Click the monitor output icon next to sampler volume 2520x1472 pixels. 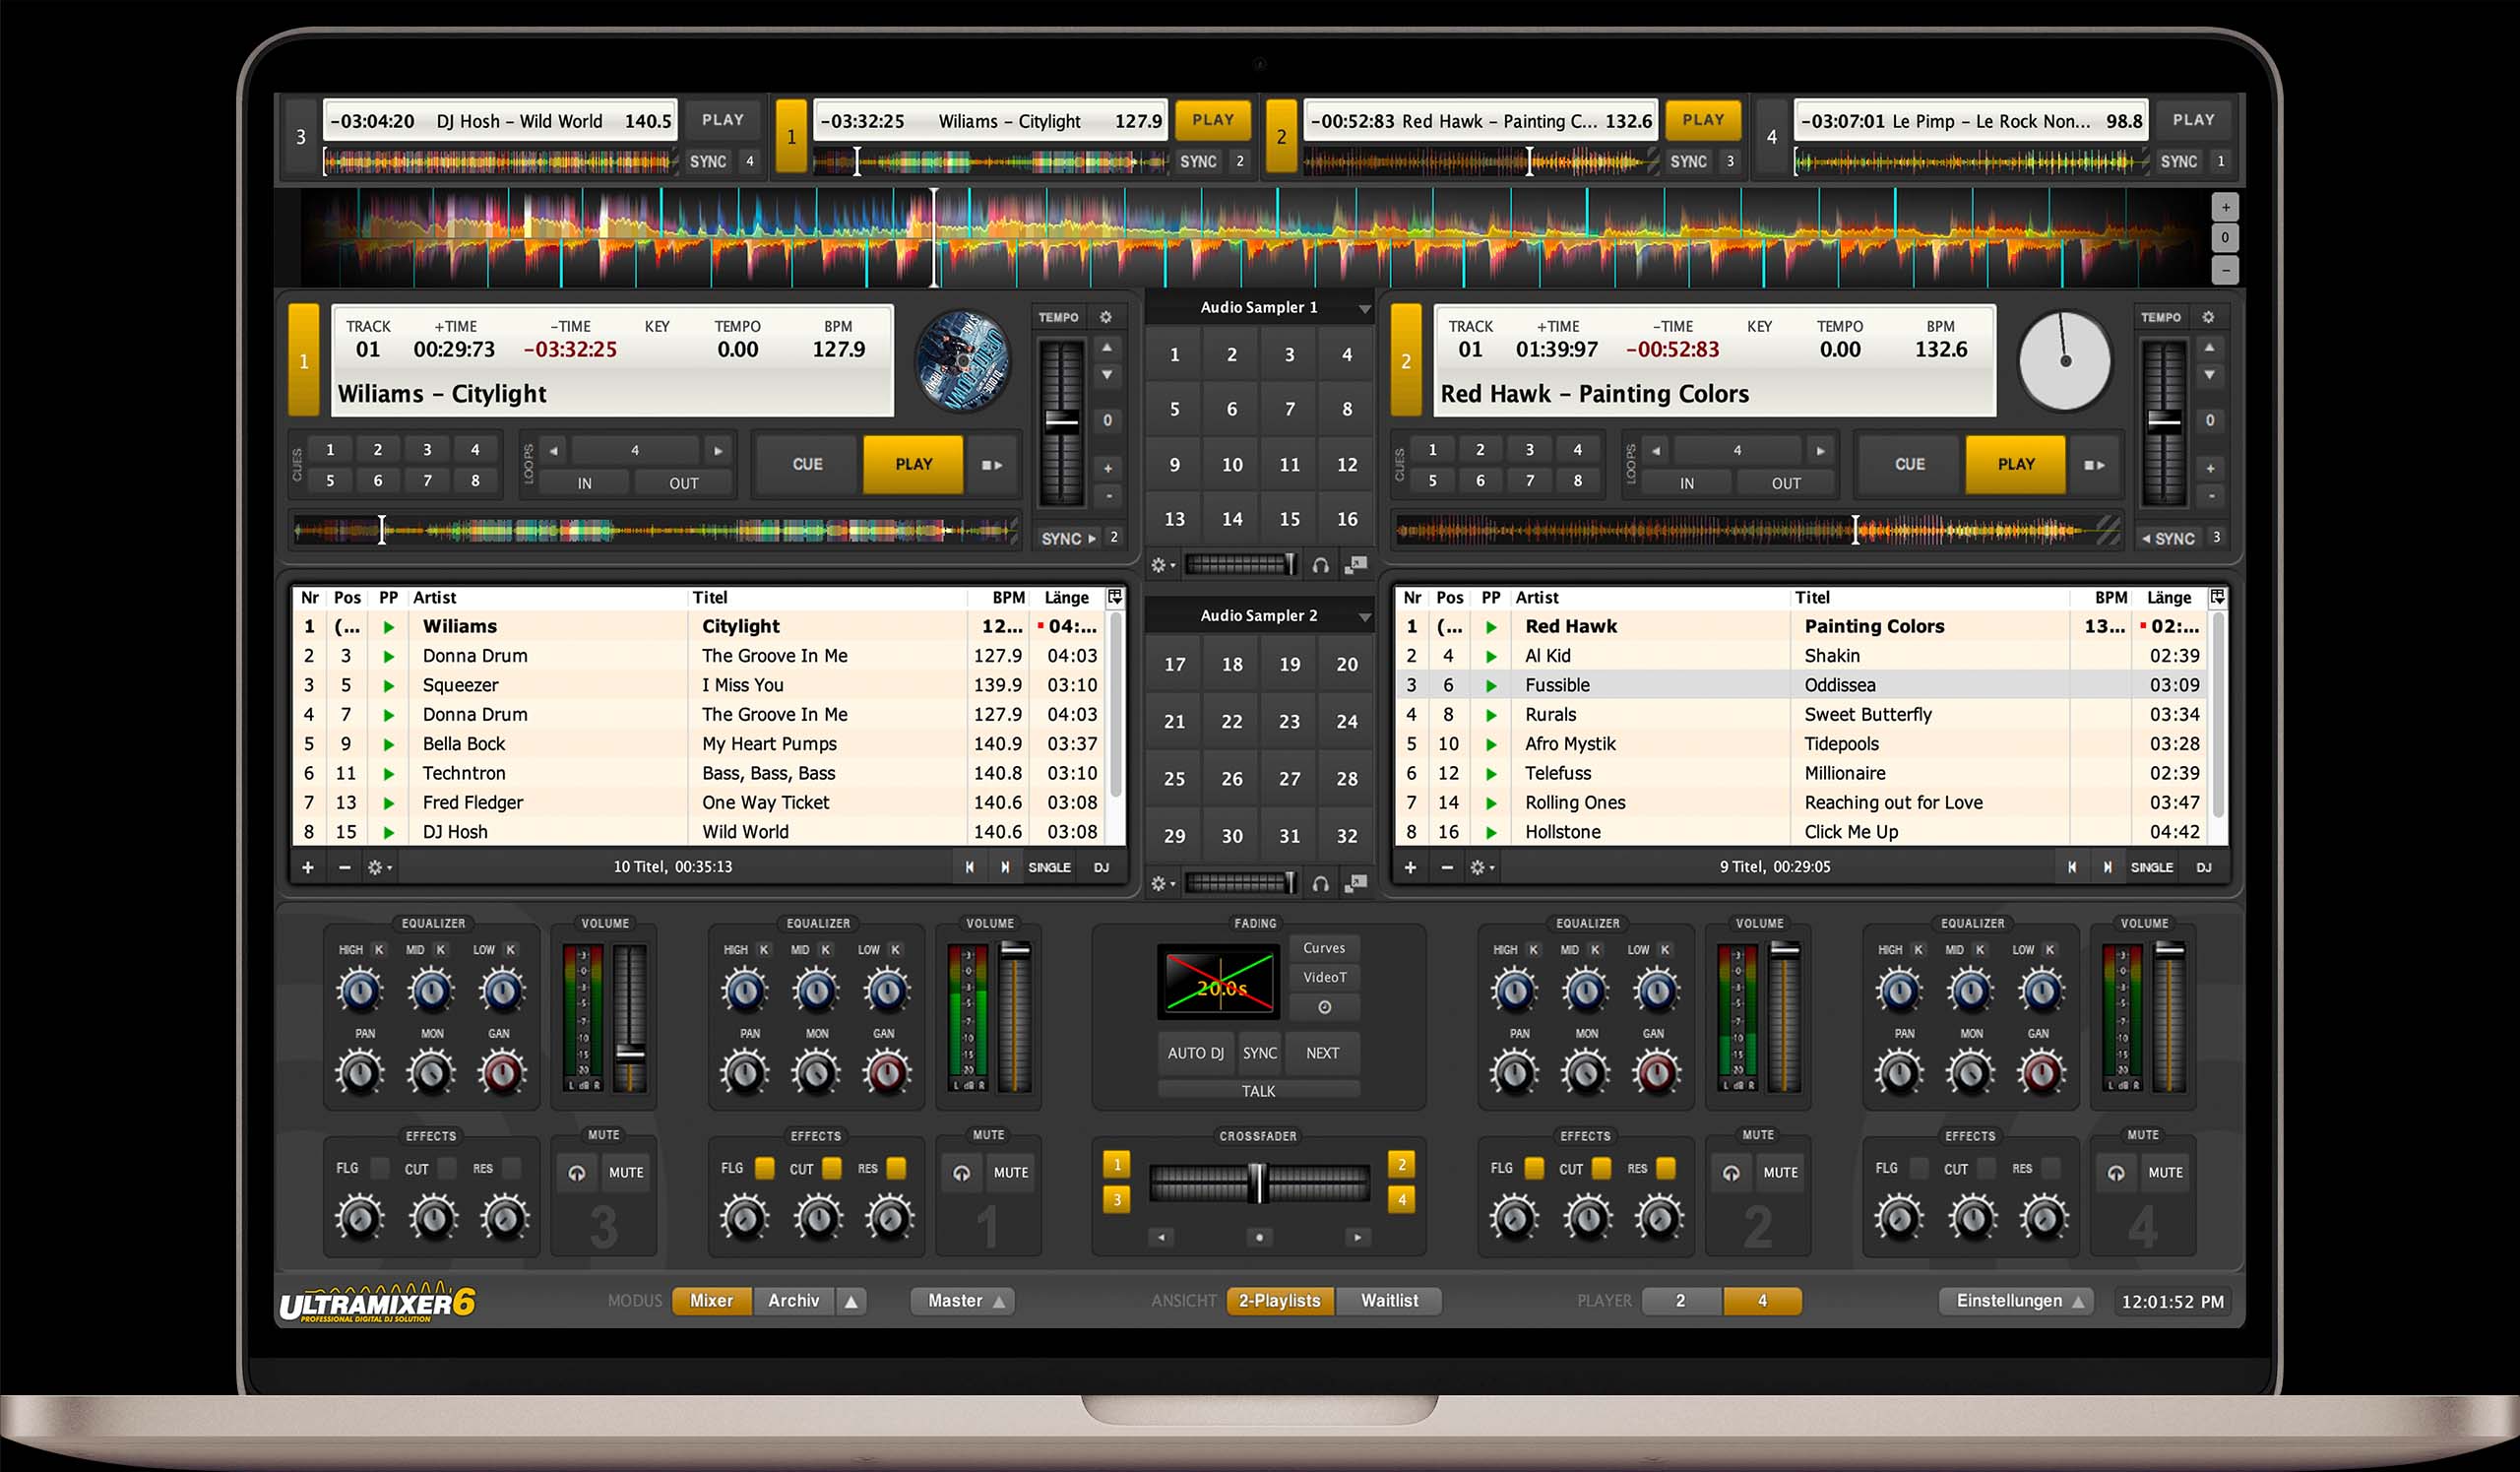1357,565
